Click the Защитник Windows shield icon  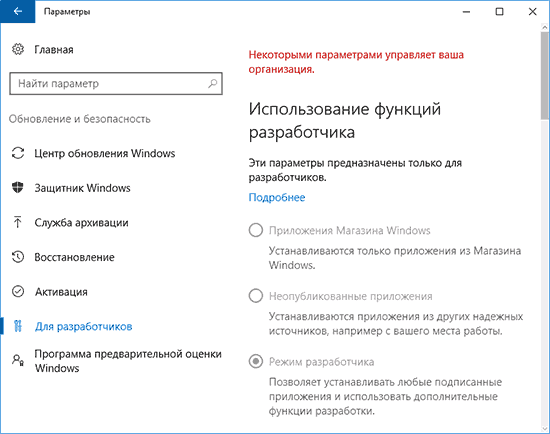click(18, 188)
